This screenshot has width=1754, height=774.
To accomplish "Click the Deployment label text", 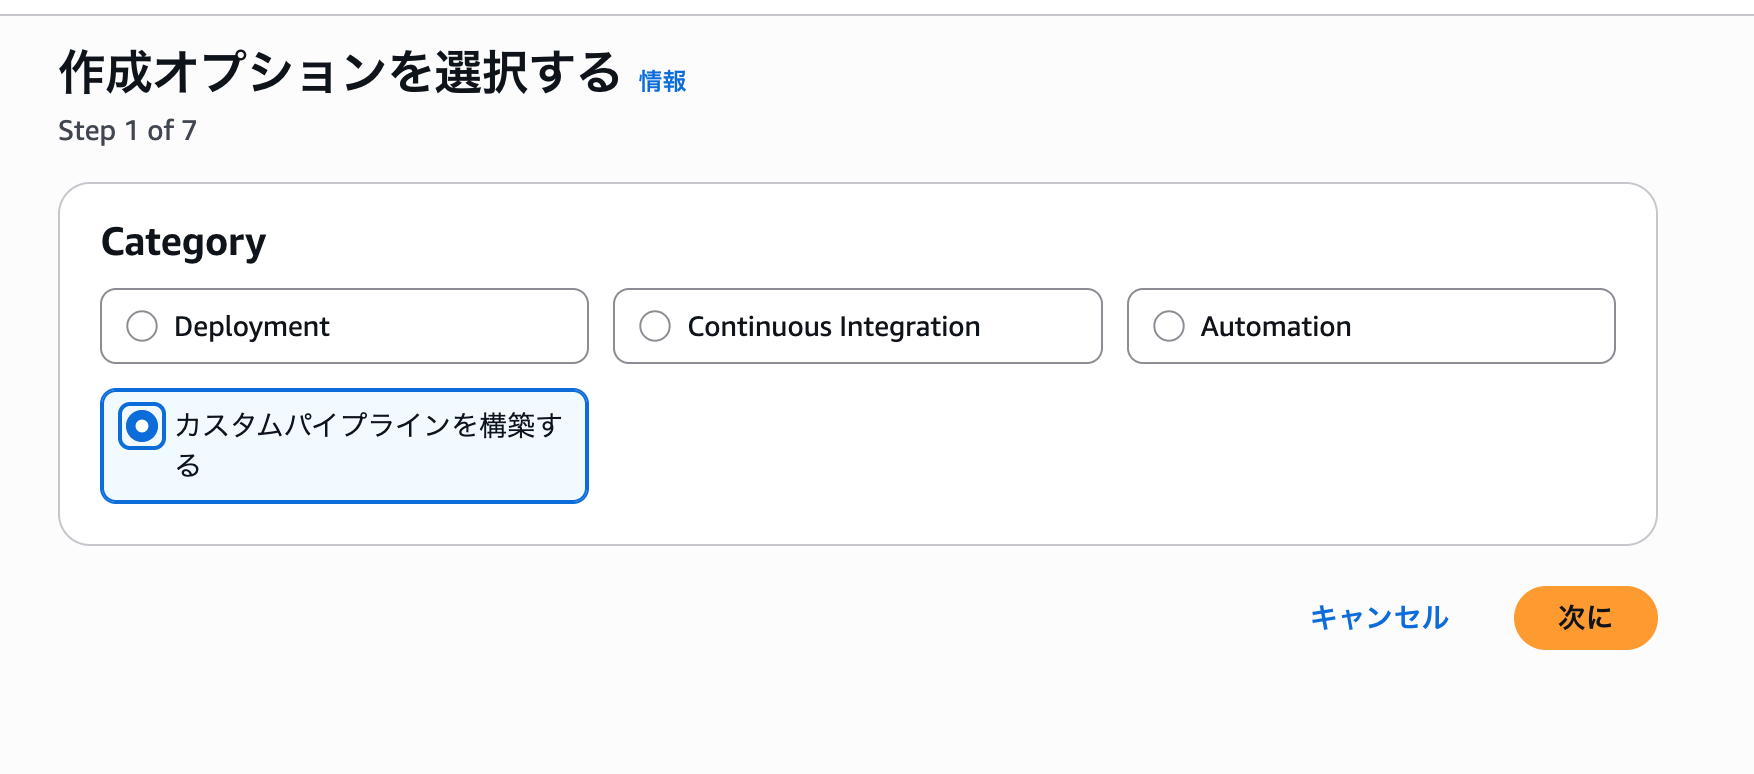I will point(251,327).
